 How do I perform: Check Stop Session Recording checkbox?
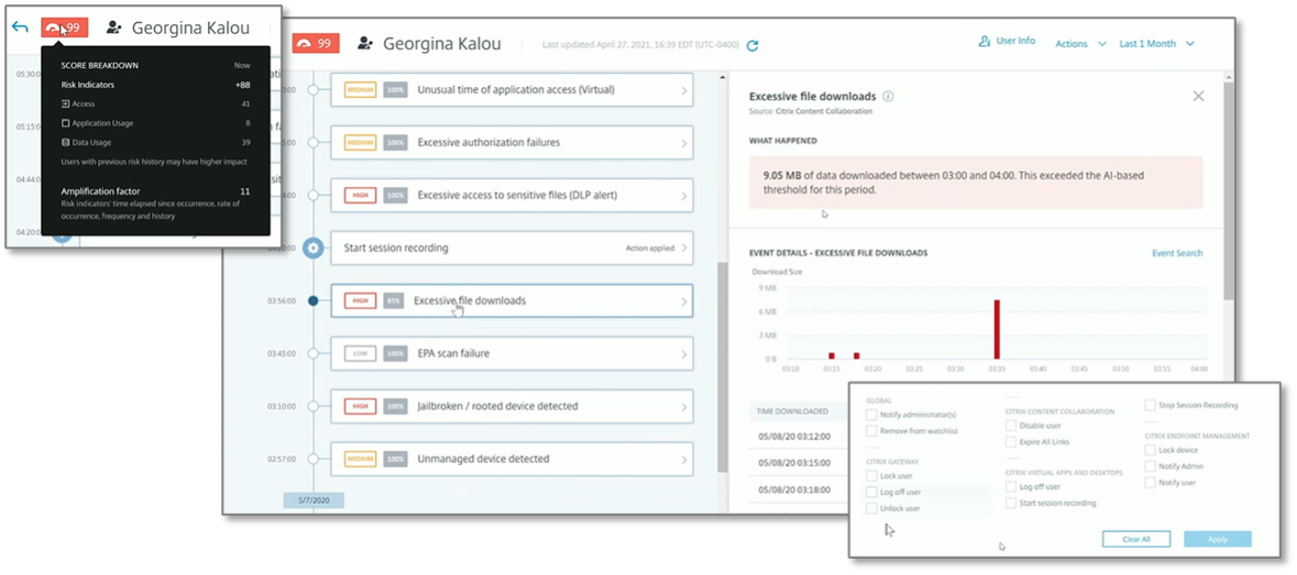tap(1150, 405)
